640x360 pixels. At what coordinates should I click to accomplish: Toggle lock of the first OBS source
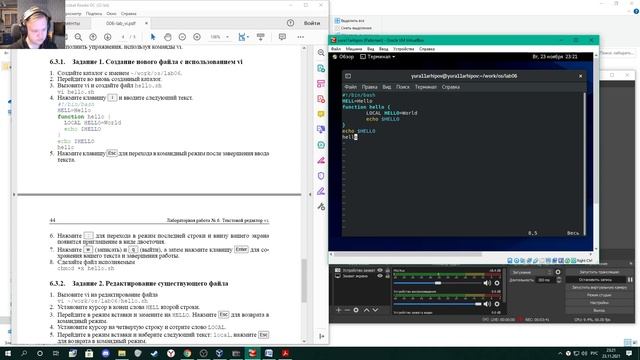click(387, 270)
